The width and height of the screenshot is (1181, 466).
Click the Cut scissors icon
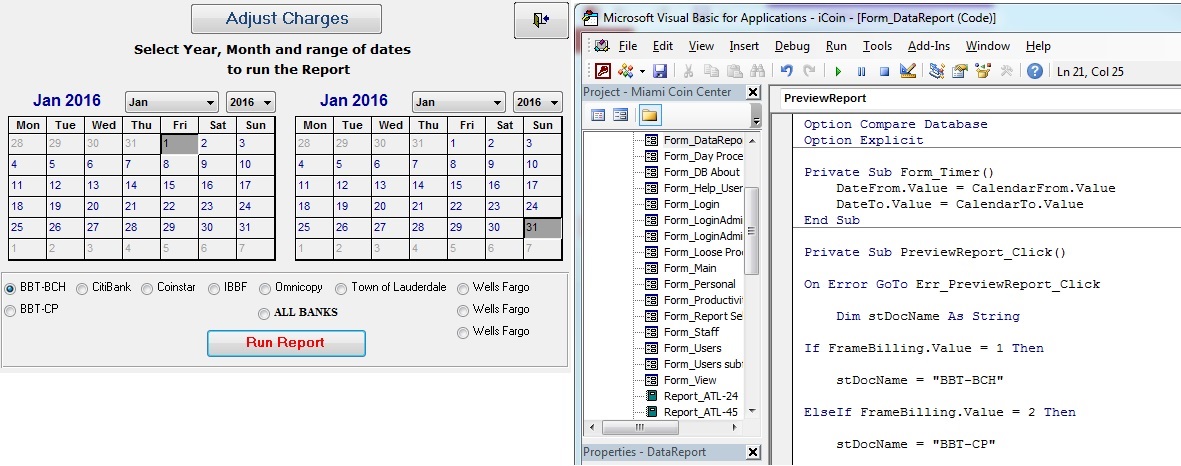[688, 71]
